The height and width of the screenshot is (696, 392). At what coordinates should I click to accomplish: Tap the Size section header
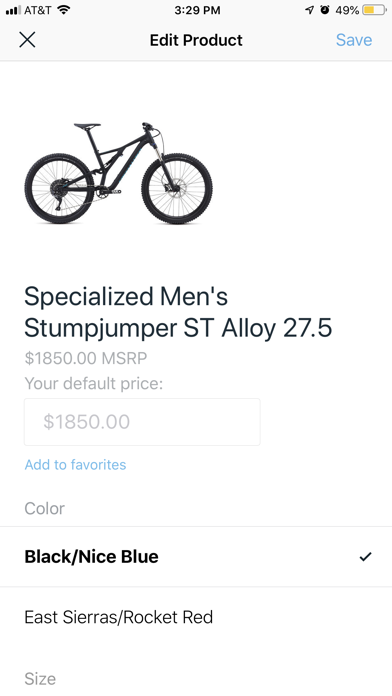pos(40,679)
